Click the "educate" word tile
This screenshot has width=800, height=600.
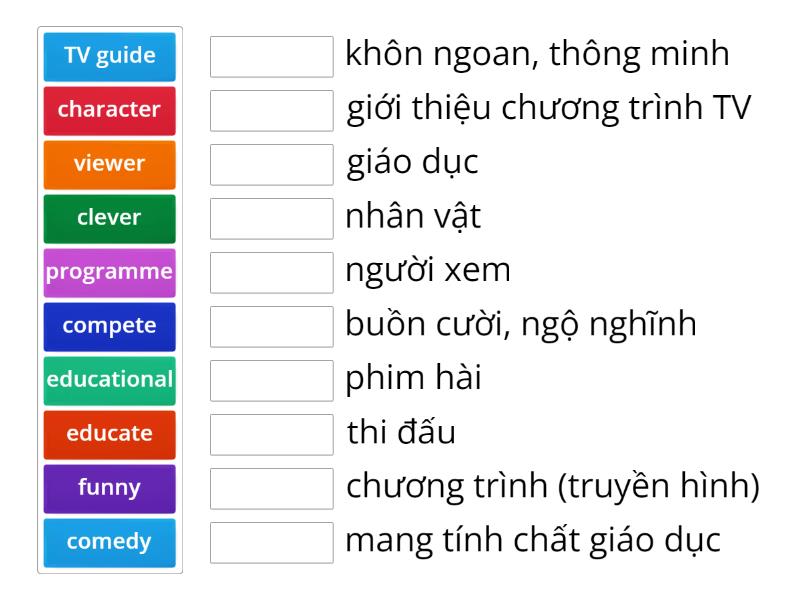point(109,434)
